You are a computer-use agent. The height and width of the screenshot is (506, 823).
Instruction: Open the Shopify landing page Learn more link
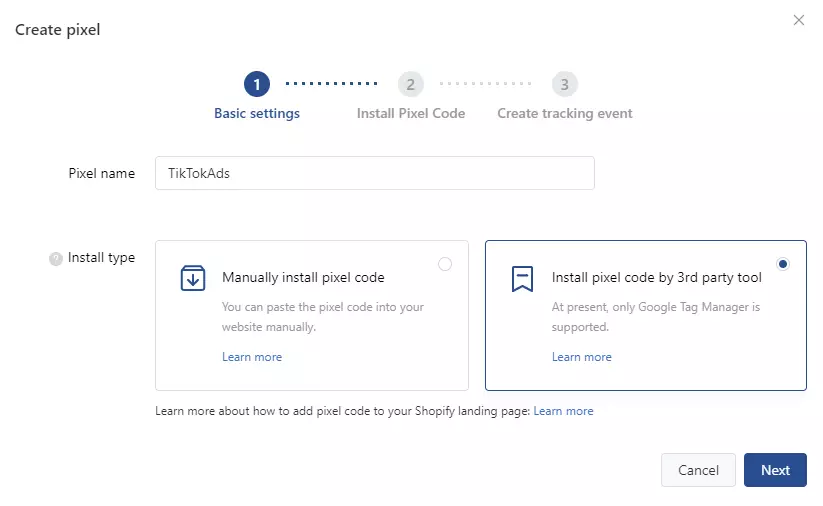563,411
